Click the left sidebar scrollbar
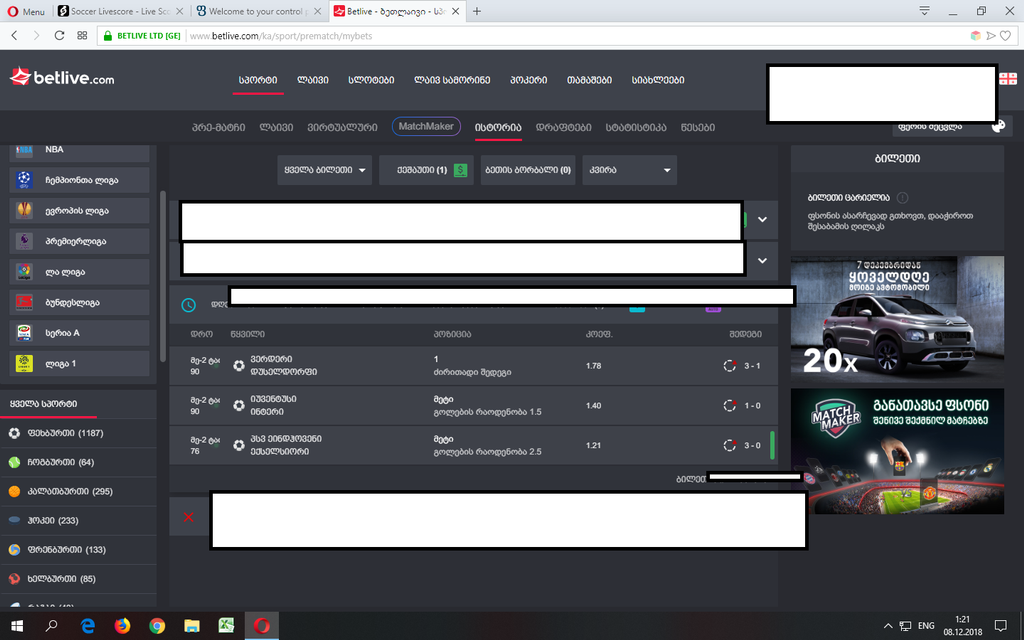The height and width of the screenshot is (640, 1024). click(163, 276)
